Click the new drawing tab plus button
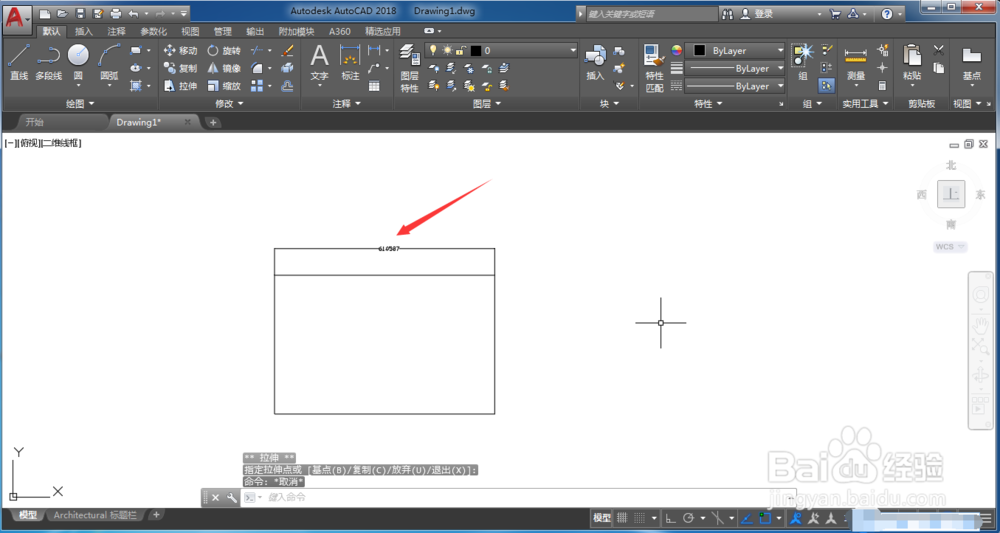The width and height of the screenshot is (1000, 533). click(213, 122)
